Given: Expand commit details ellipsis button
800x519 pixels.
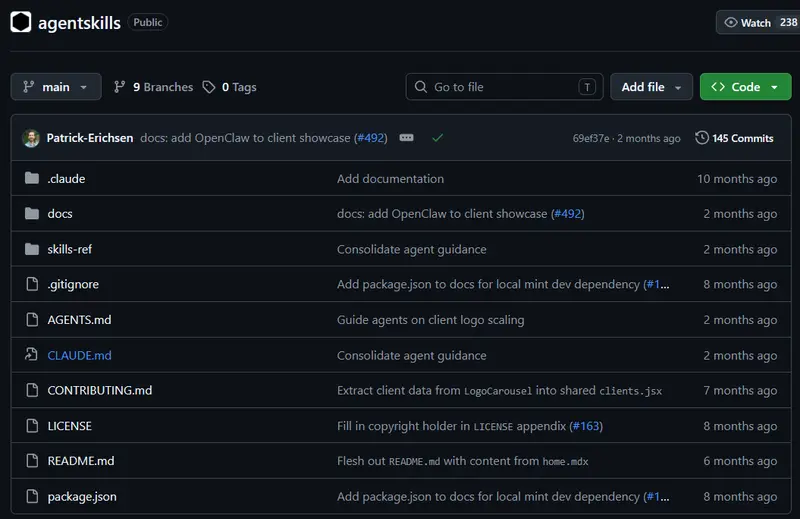Looking at the screenshot, I should (x=407, y=138).
